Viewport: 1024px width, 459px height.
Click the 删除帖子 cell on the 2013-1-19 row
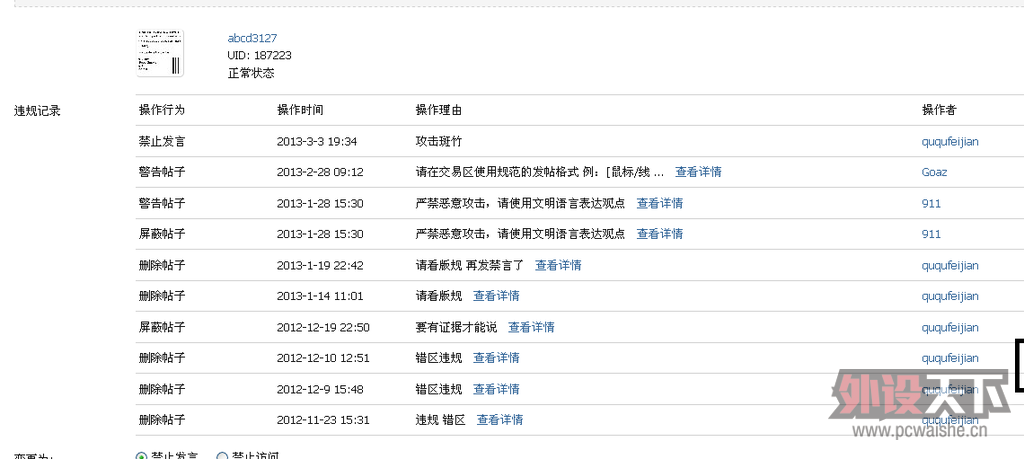pos(162,265)
